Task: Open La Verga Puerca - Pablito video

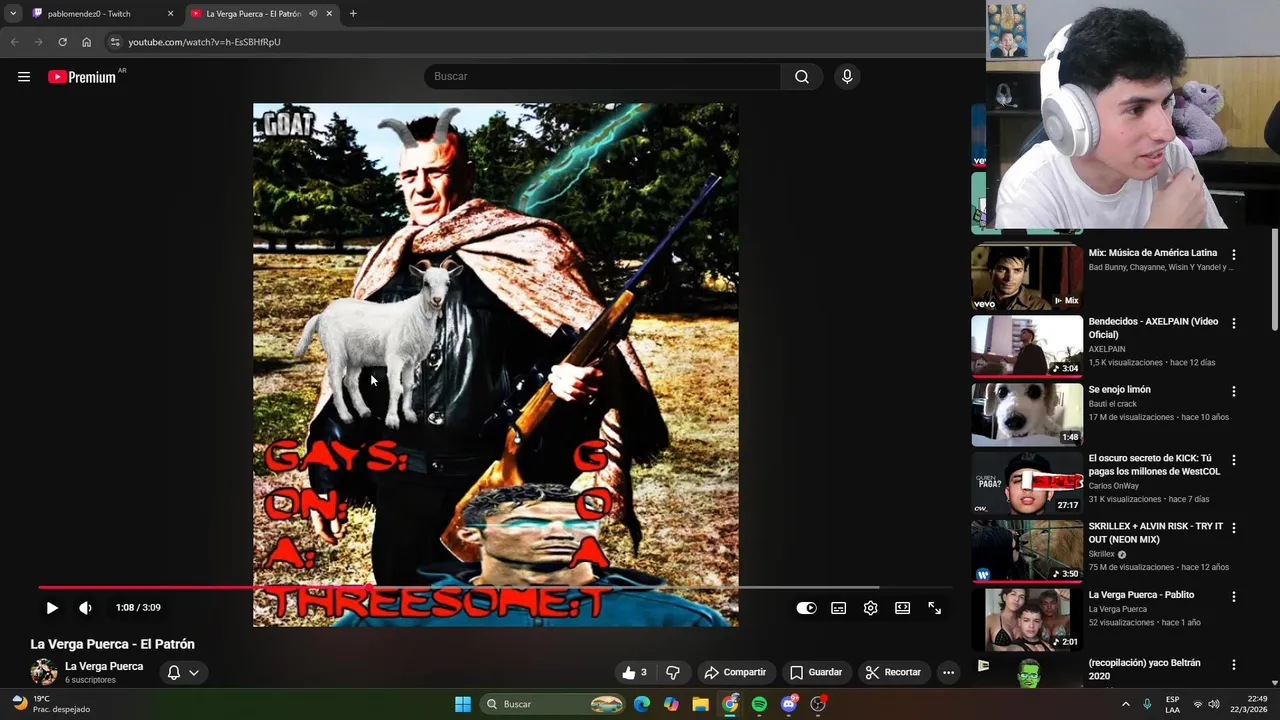Action: tap(1027, 619)
